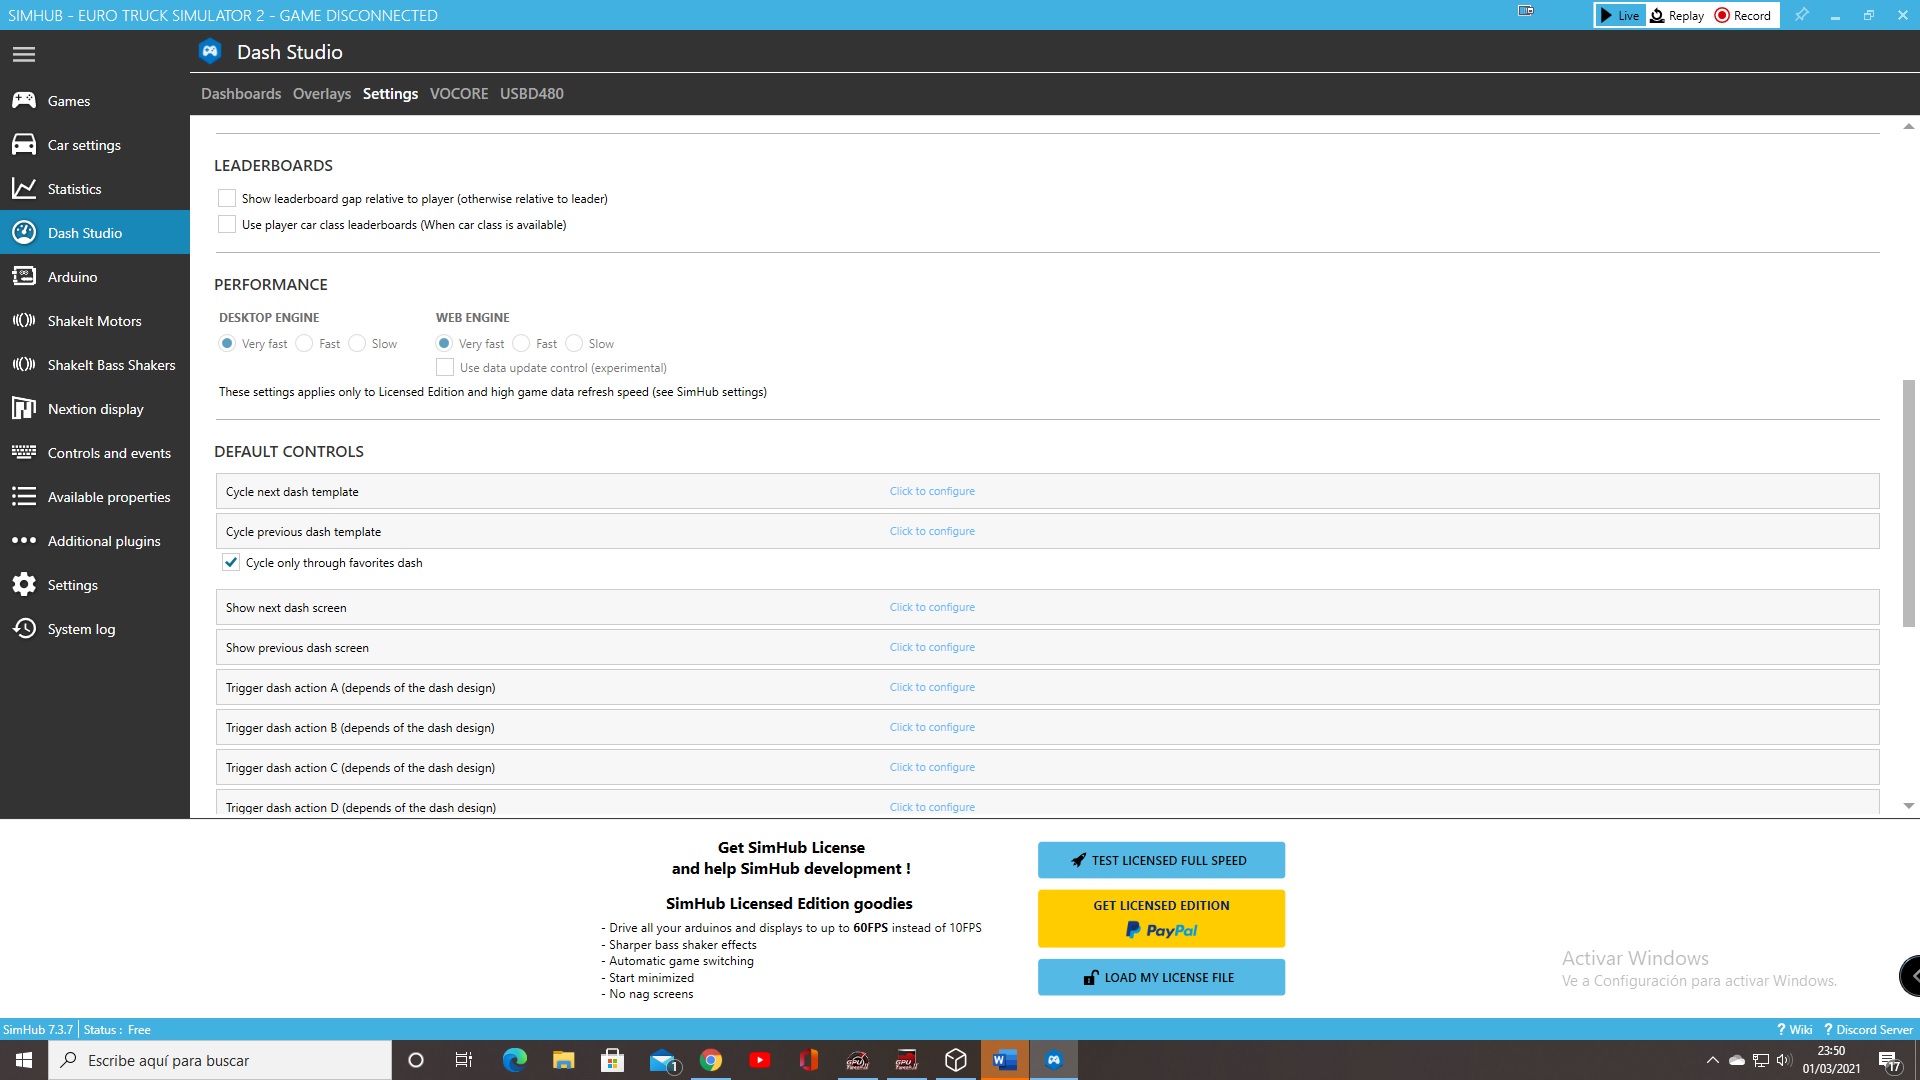Open System log history icon
Viewport: 1920px width, 1080px height.
point(24,629)
